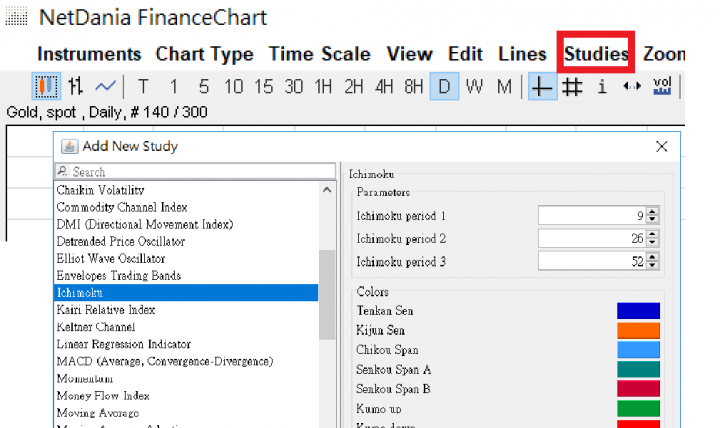Select the candlestick chart type icon
Viewport: 720px width, 428px height.
[x=45, y=86]
